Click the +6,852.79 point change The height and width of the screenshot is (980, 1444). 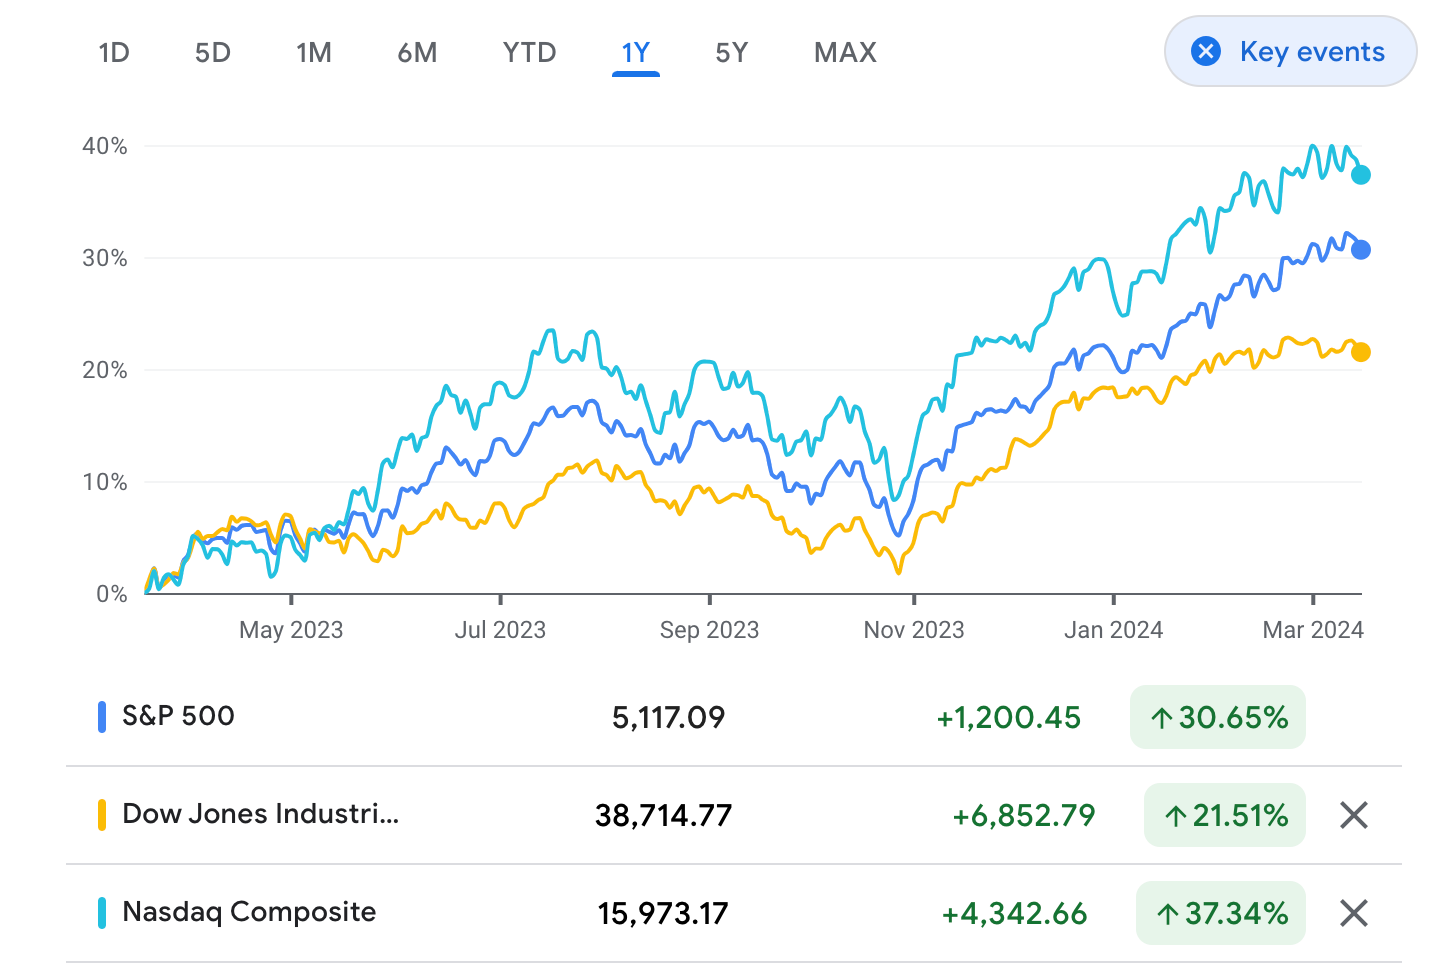[1023, 815]
